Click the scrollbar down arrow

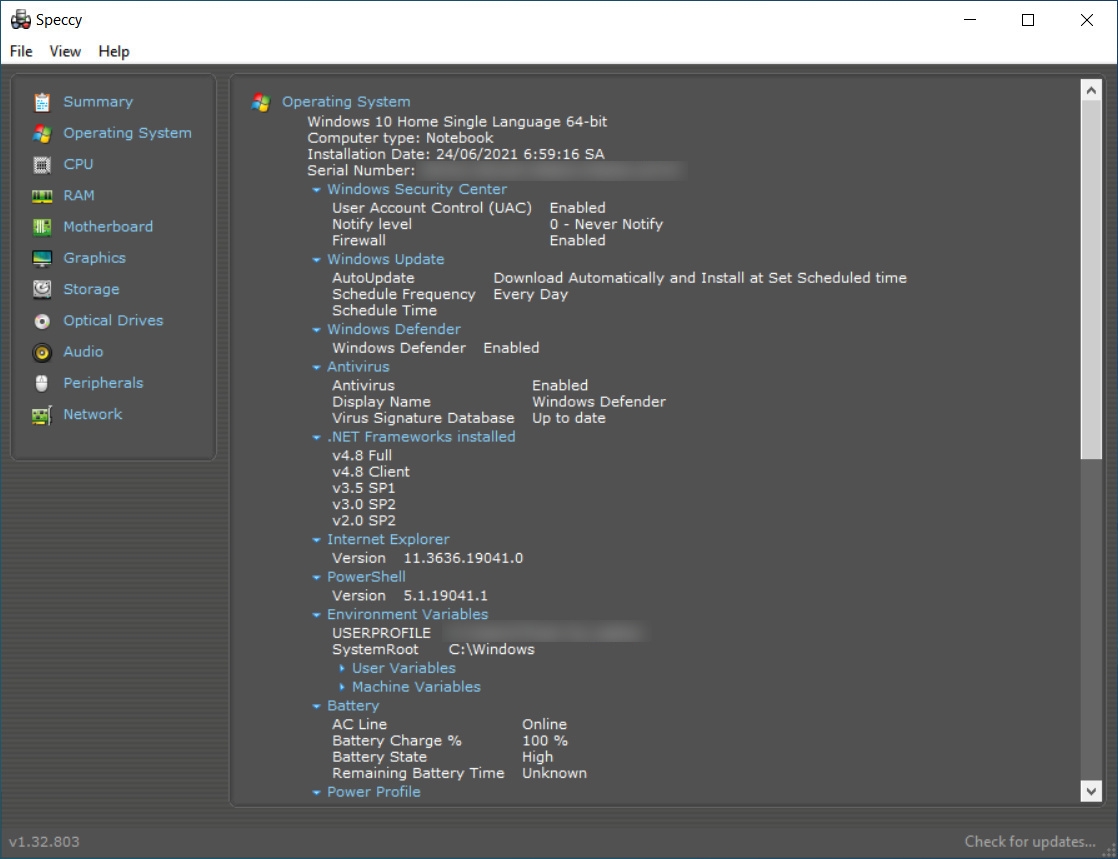[1091, 791]
